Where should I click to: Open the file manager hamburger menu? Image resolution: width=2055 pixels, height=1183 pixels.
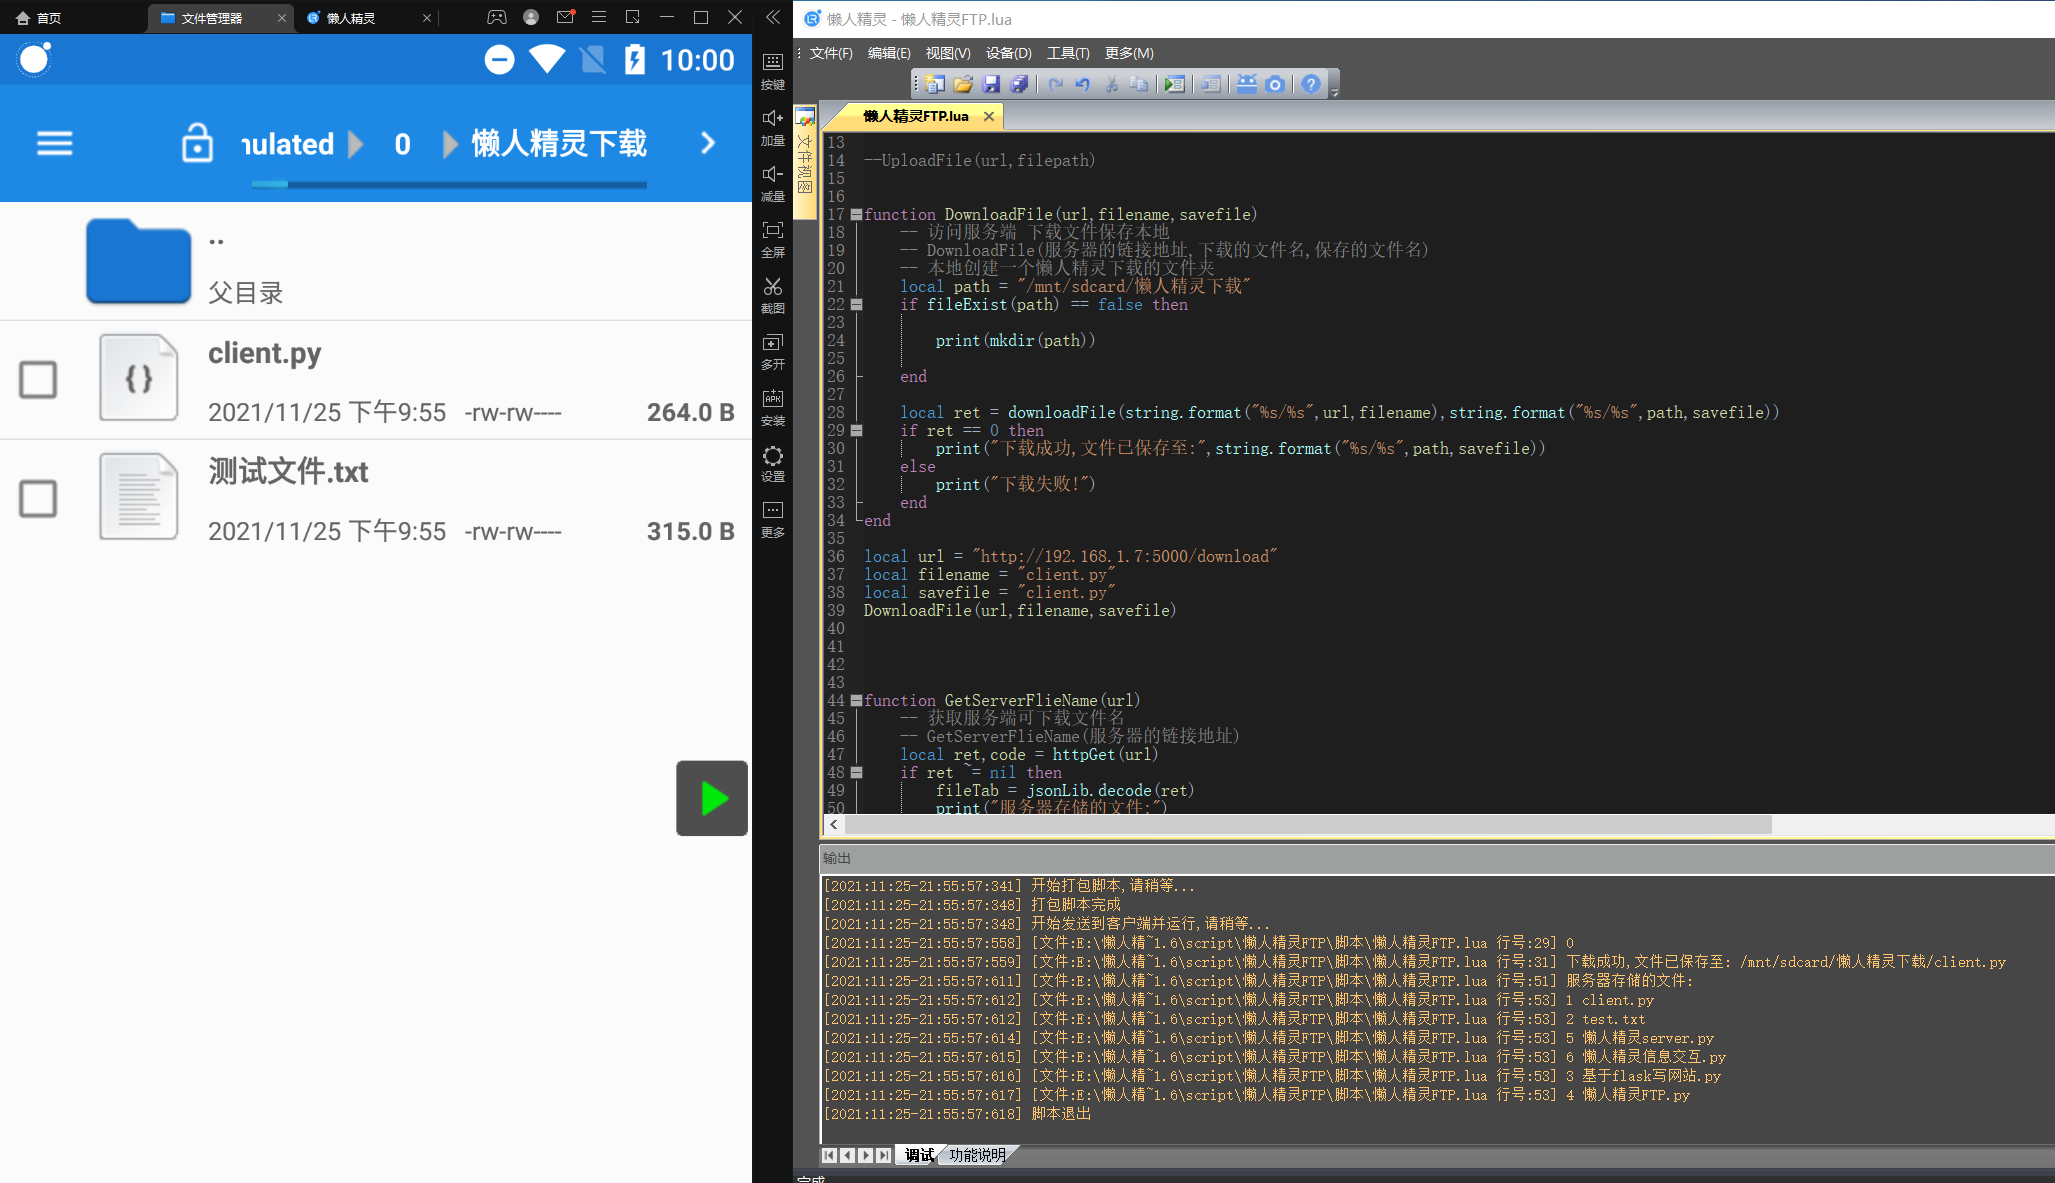pos(55,144)
